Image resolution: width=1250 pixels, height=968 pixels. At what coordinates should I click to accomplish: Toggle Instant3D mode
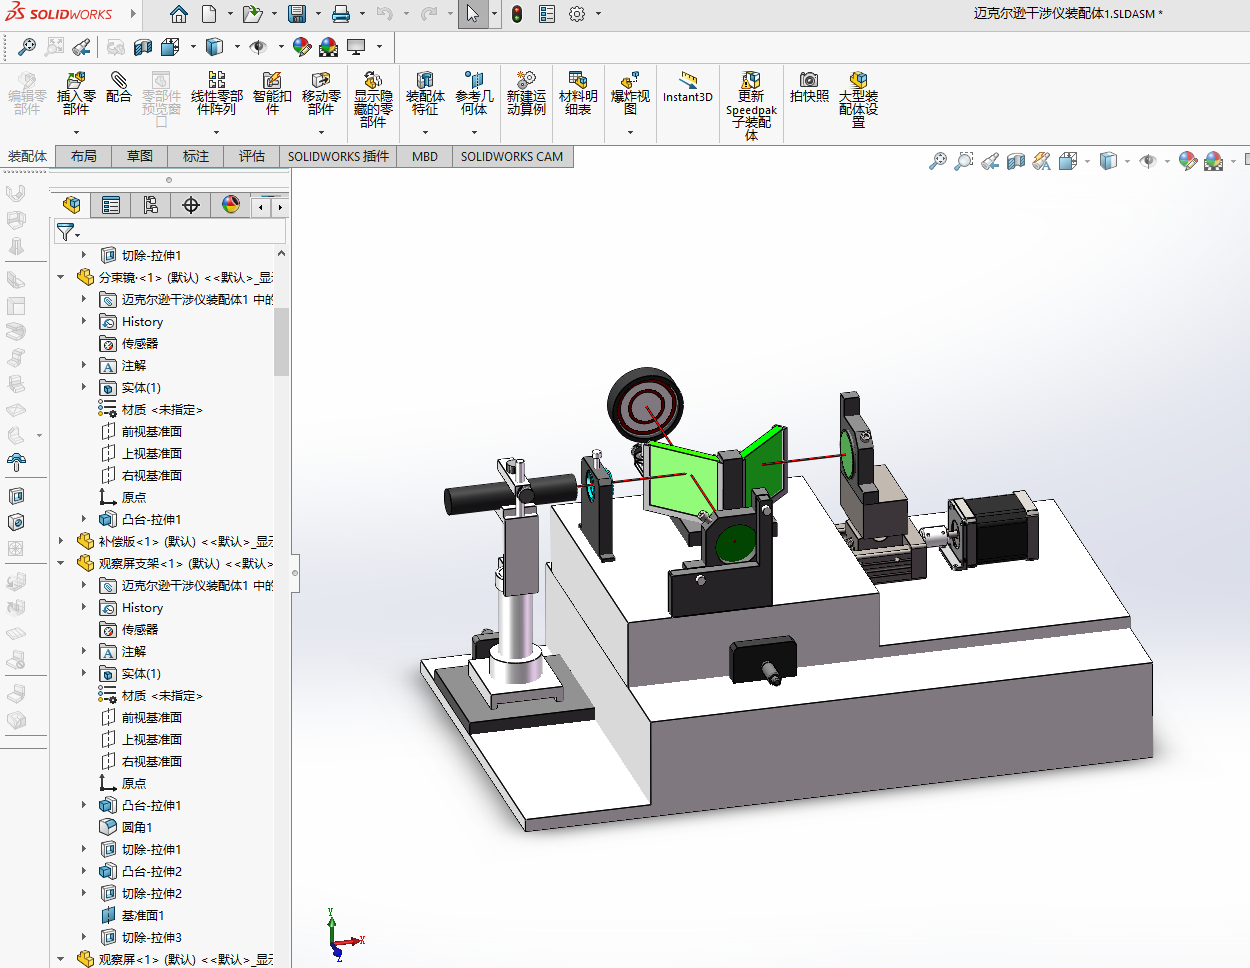688,87
